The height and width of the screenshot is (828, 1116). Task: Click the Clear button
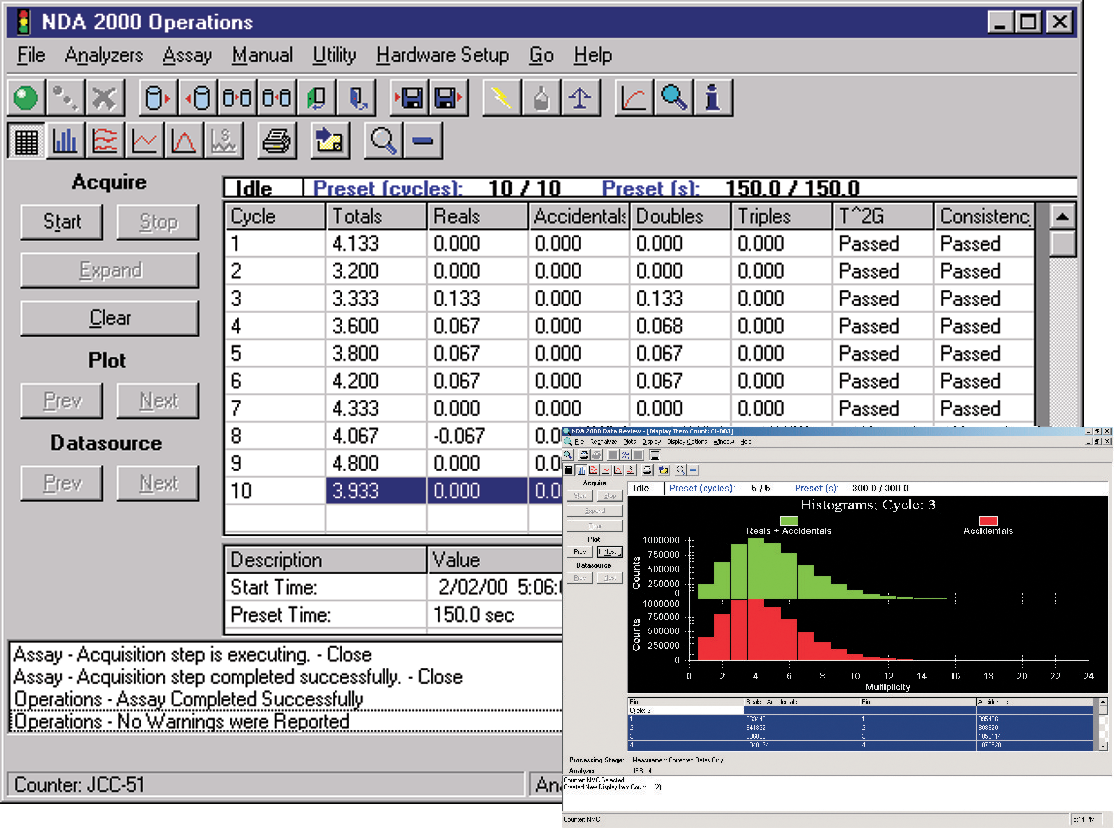click(109, 318)
